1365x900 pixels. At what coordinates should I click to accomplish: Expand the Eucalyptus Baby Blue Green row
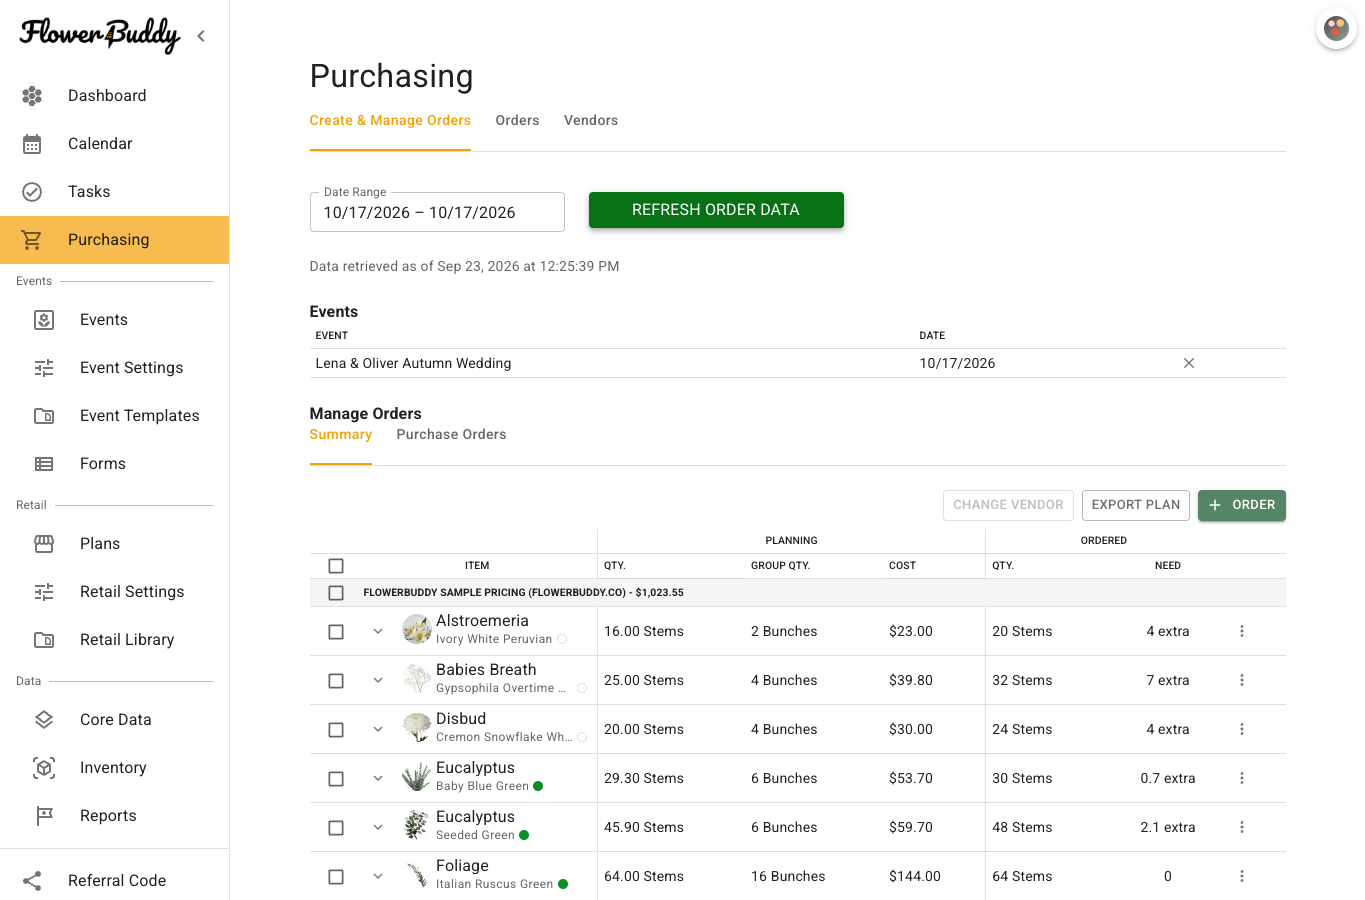tap(378, 778)
